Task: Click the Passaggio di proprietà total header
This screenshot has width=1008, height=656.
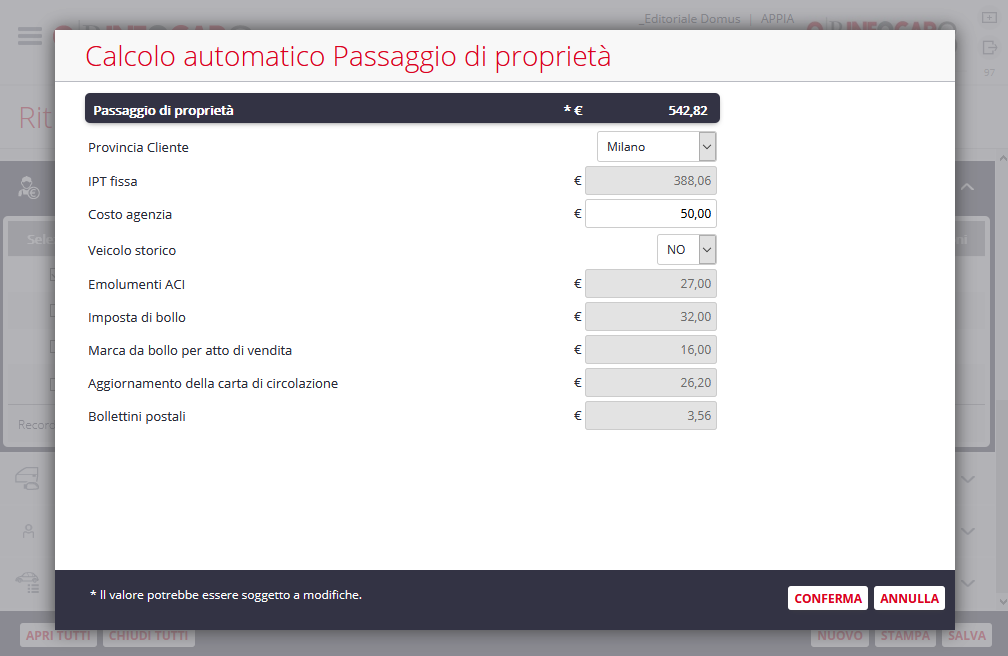Action: [x=402, y=109]
